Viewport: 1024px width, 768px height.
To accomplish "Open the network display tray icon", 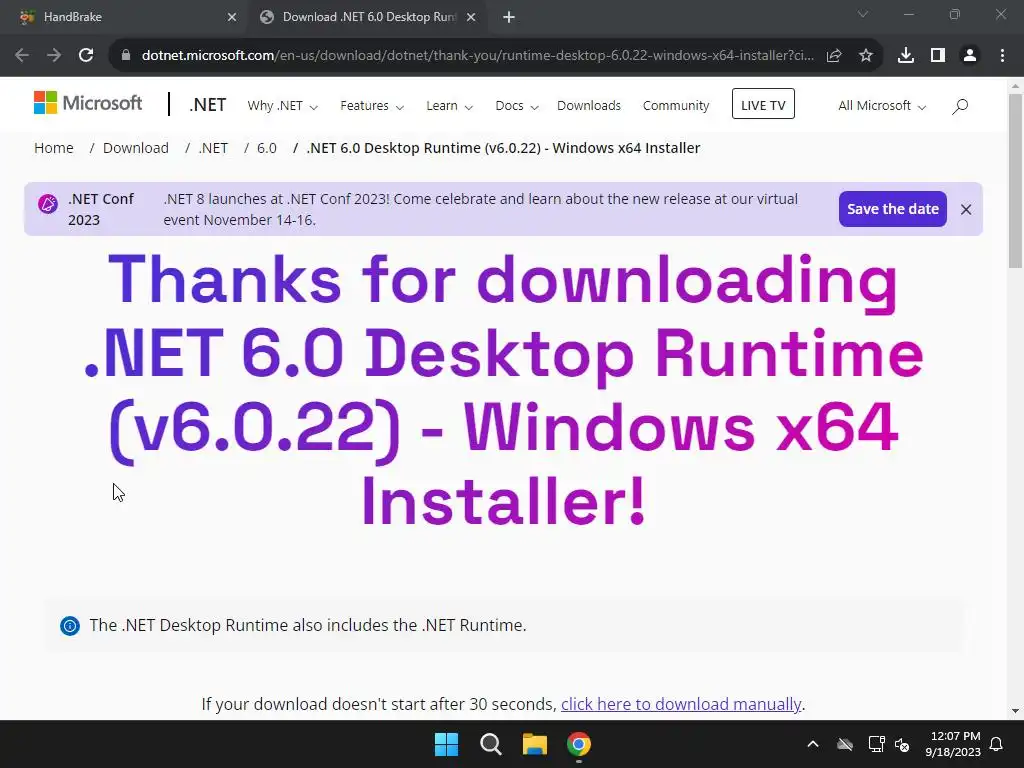I will pos(876,744).
